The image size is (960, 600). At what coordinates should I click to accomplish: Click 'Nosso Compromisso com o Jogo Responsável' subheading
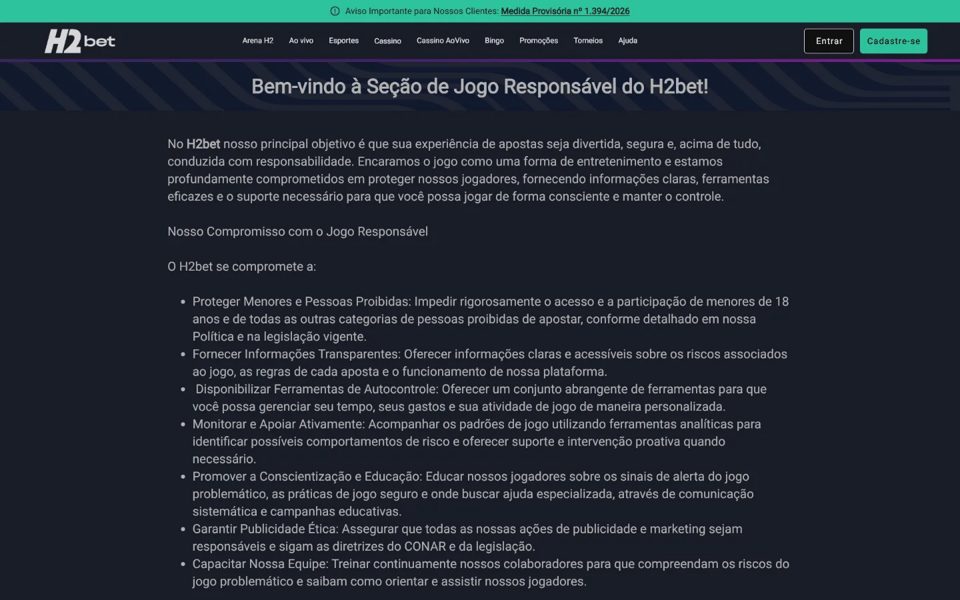point(298,231)
